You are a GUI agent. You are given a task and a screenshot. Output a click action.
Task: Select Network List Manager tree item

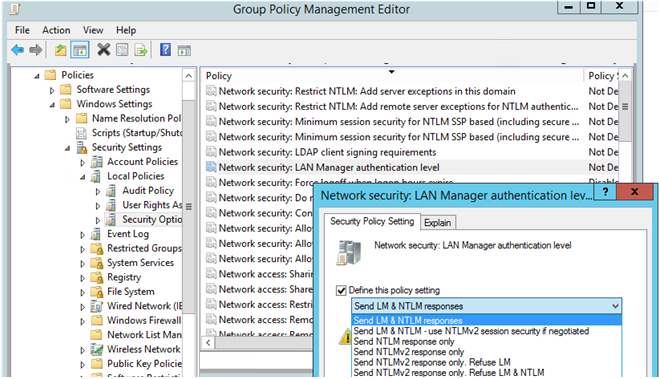(144, 335)
